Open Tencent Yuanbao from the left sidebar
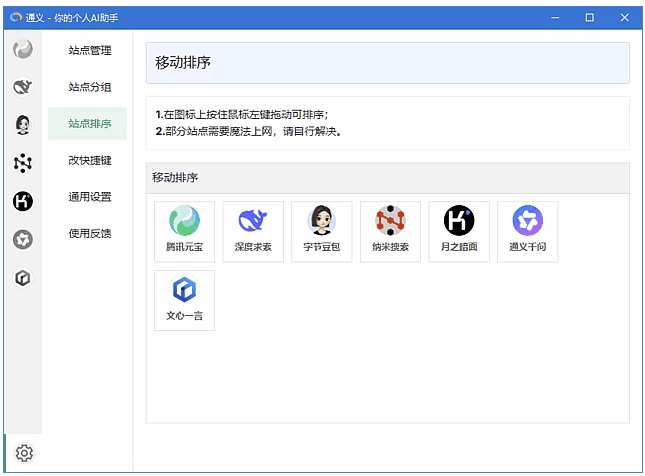The height and width of the screenshot is (476, 645). [x=23, y=49]
